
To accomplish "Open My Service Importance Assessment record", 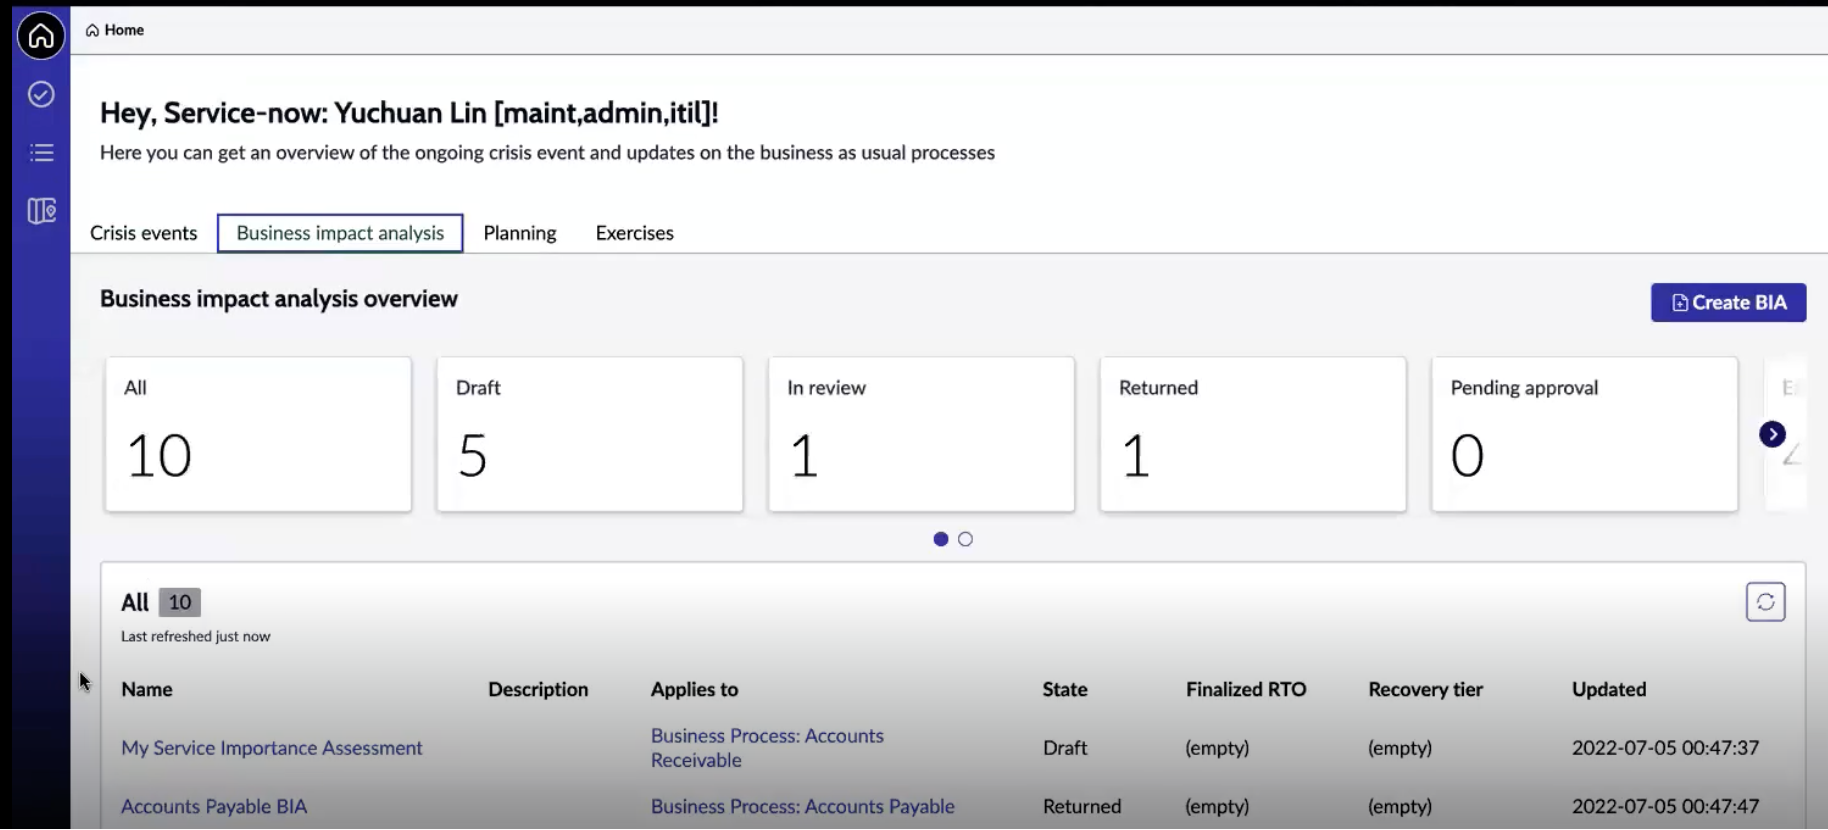I will (272, 748).
